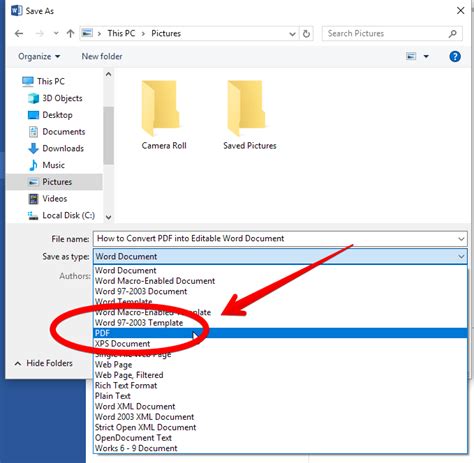Click the Back navigation arrow
The image size is (474, 463).
pos(19,33)
